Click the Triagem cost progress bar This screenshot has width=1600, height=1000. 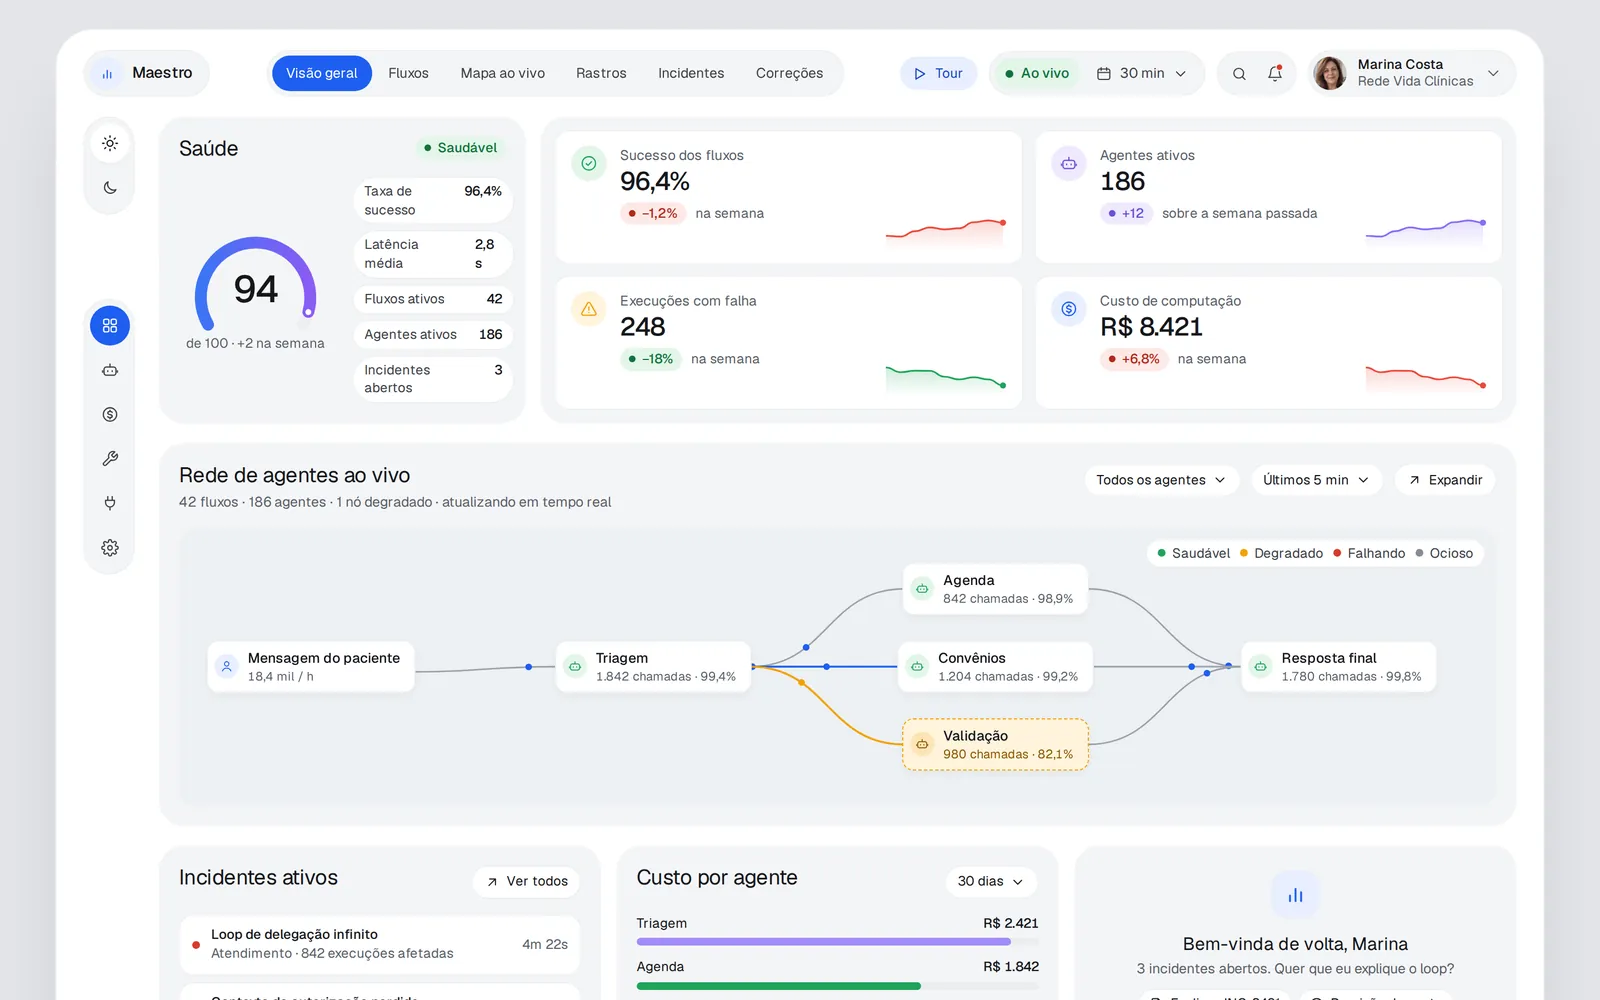coord(838,942)
